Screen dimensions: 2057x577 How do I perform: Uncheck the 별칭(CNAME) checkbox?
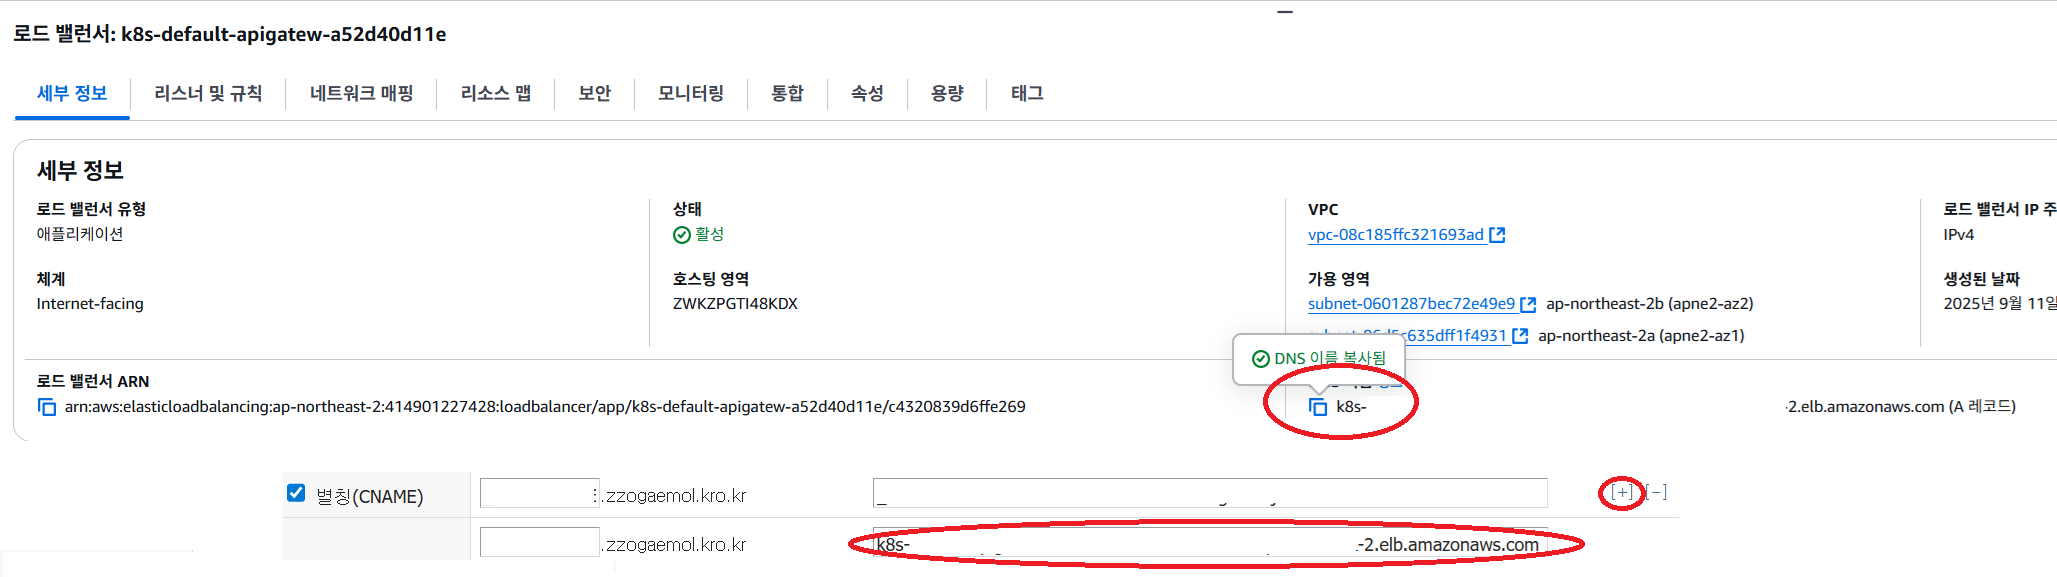point(296,493)
